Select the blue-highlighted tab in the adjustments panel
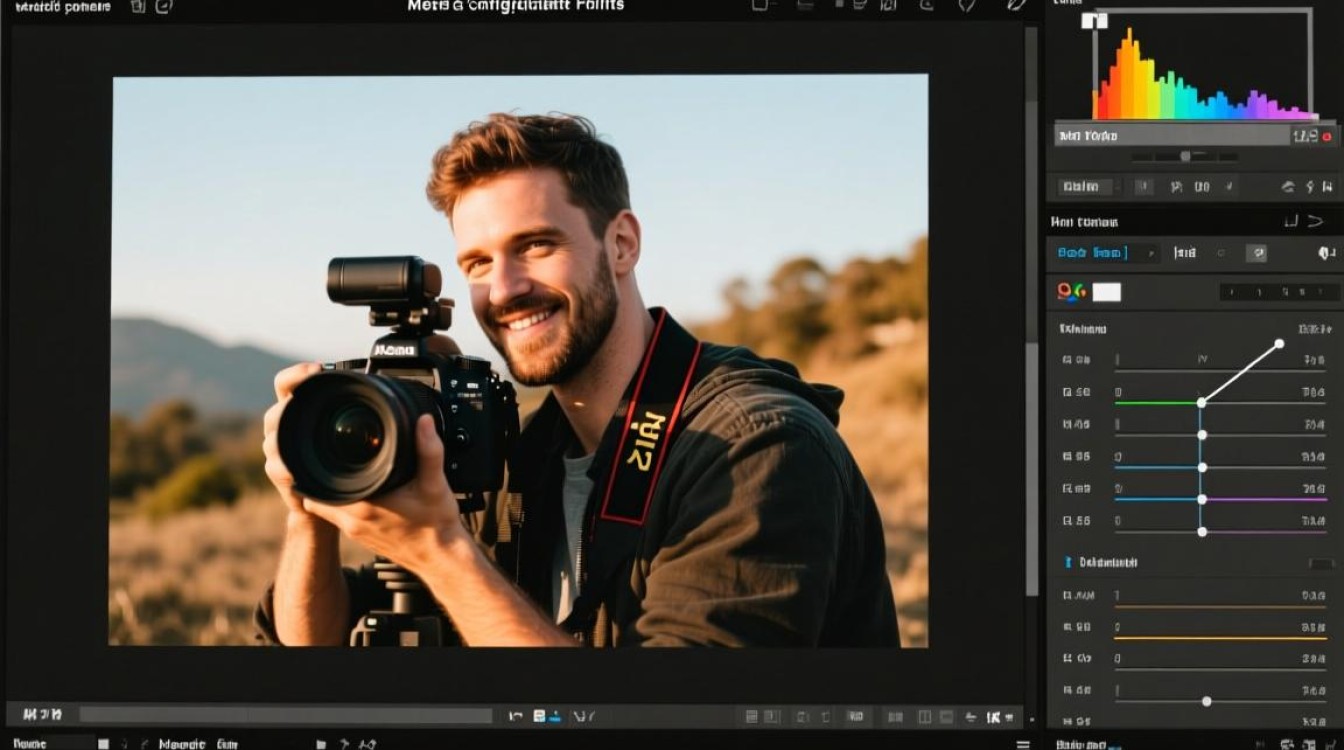The width and height of the screenshot is (1344, 750). (1092, 254)
